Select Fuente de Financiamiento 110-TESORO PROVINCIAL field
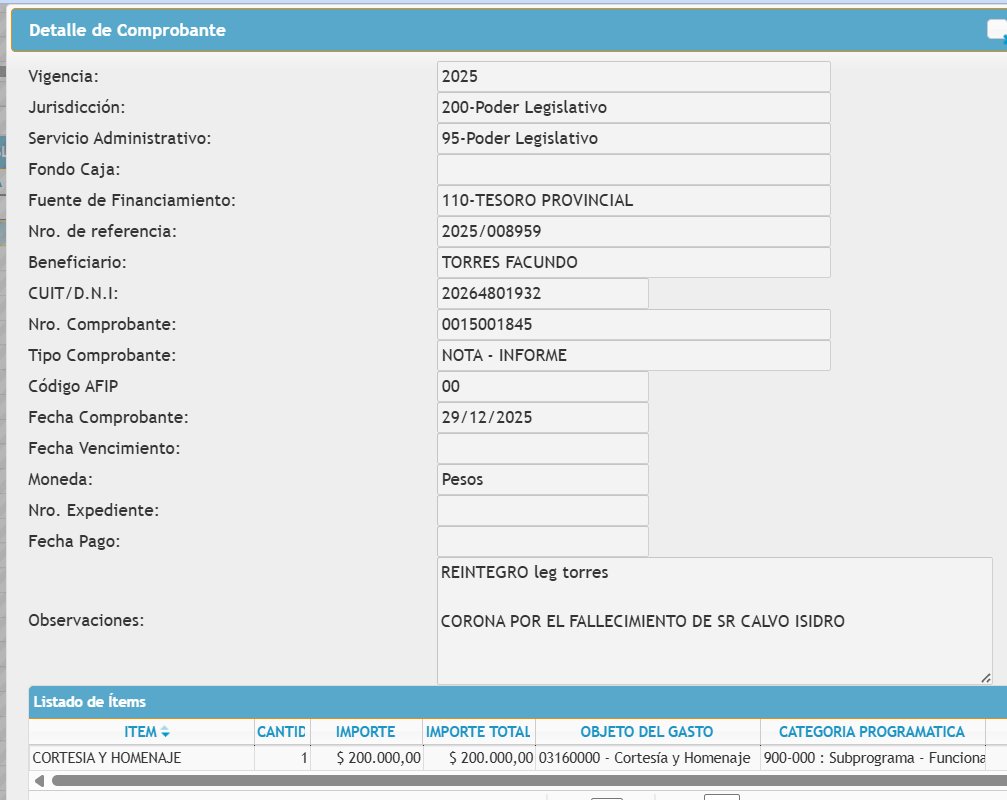The height and width of the screenshot is (800, 1007). pyautogui.click(x=633, y=200)
